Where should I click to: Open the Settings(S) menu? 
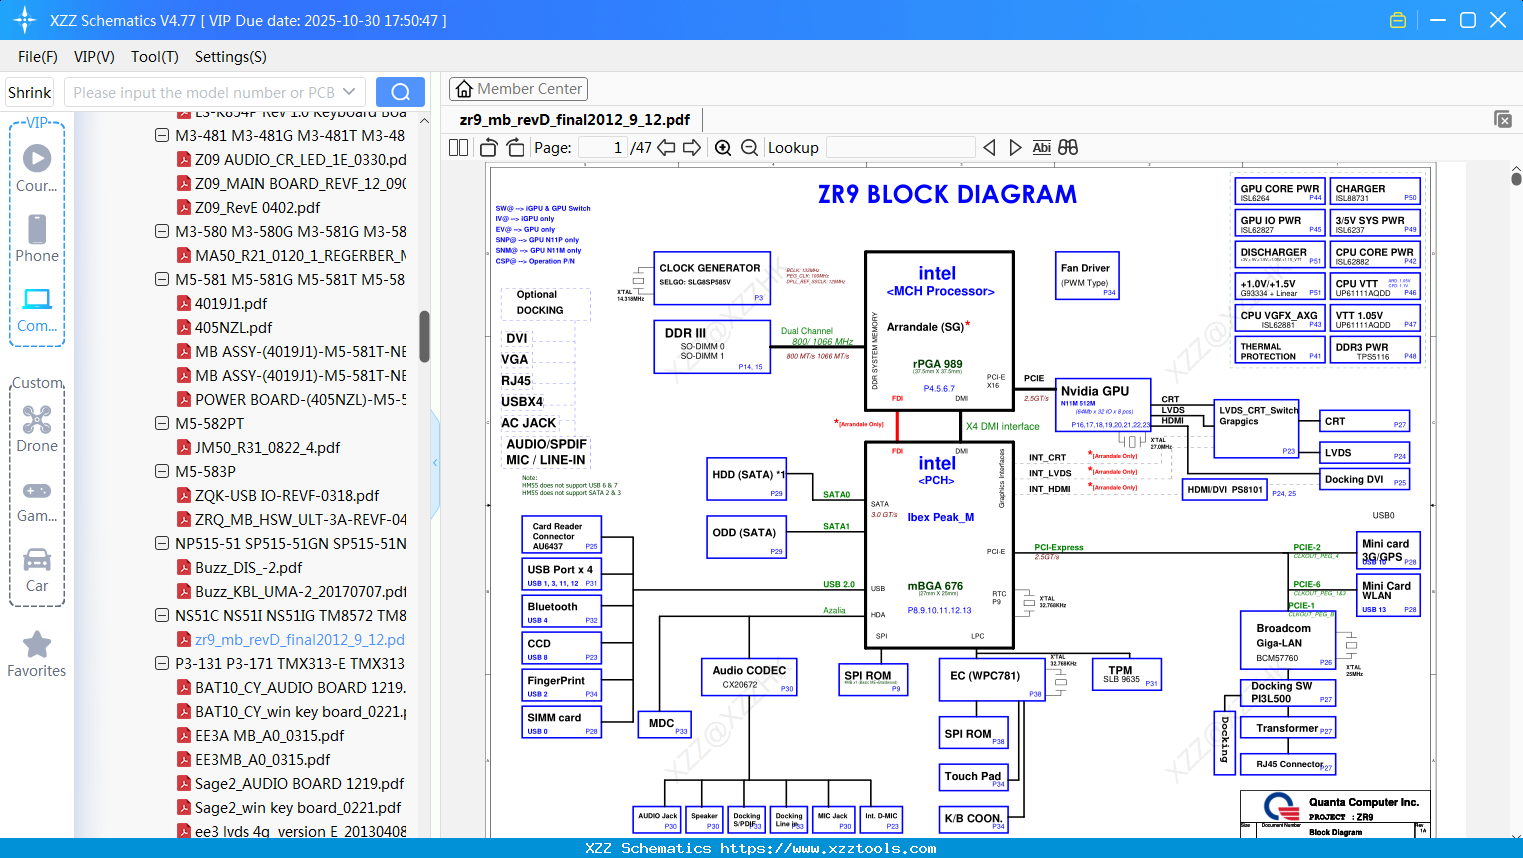[x=231, y=57]
